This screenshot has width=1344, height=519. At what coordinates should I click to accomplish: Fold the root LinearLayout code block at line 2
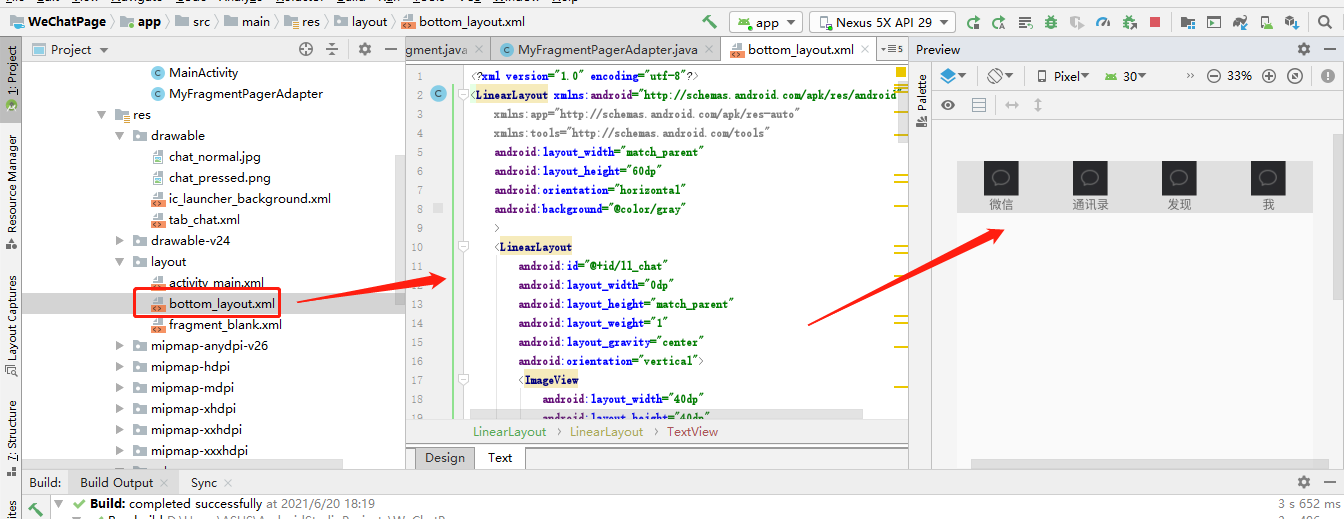[x=462, y=95]
